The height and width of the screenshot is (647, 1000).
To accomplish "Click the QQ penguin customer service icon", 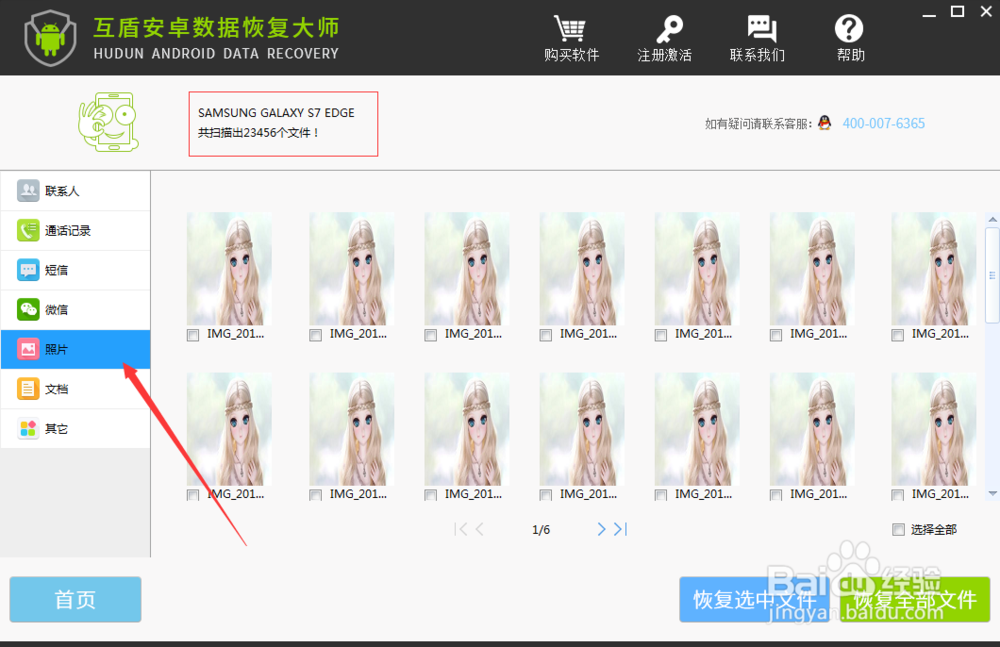I will point(825,123).
